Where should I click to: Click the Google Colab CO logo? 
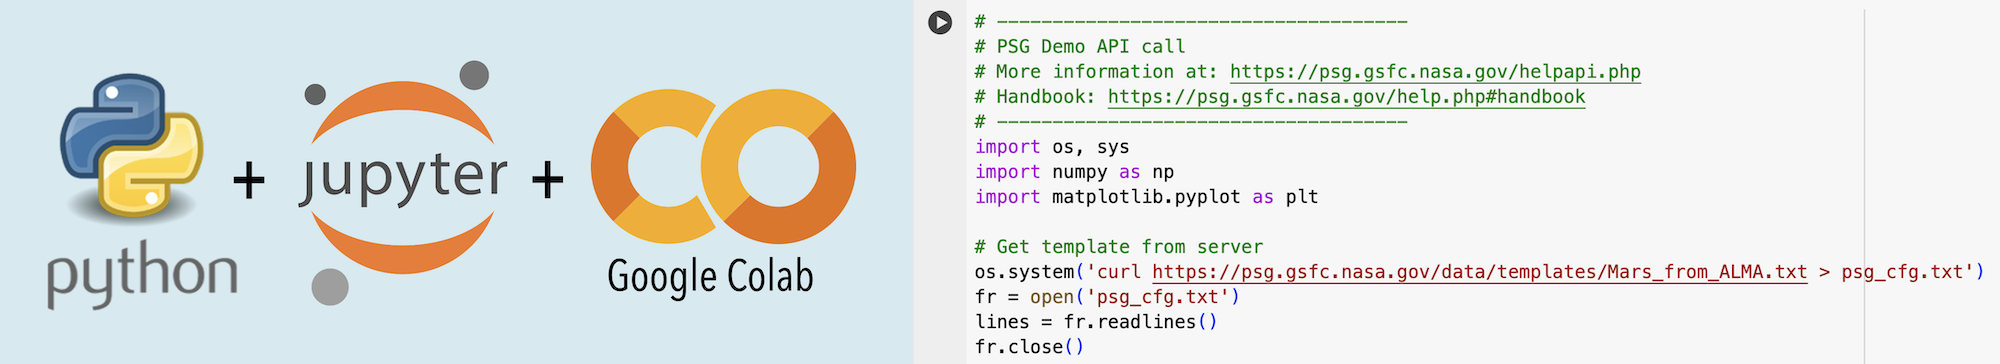pos(723,166)
